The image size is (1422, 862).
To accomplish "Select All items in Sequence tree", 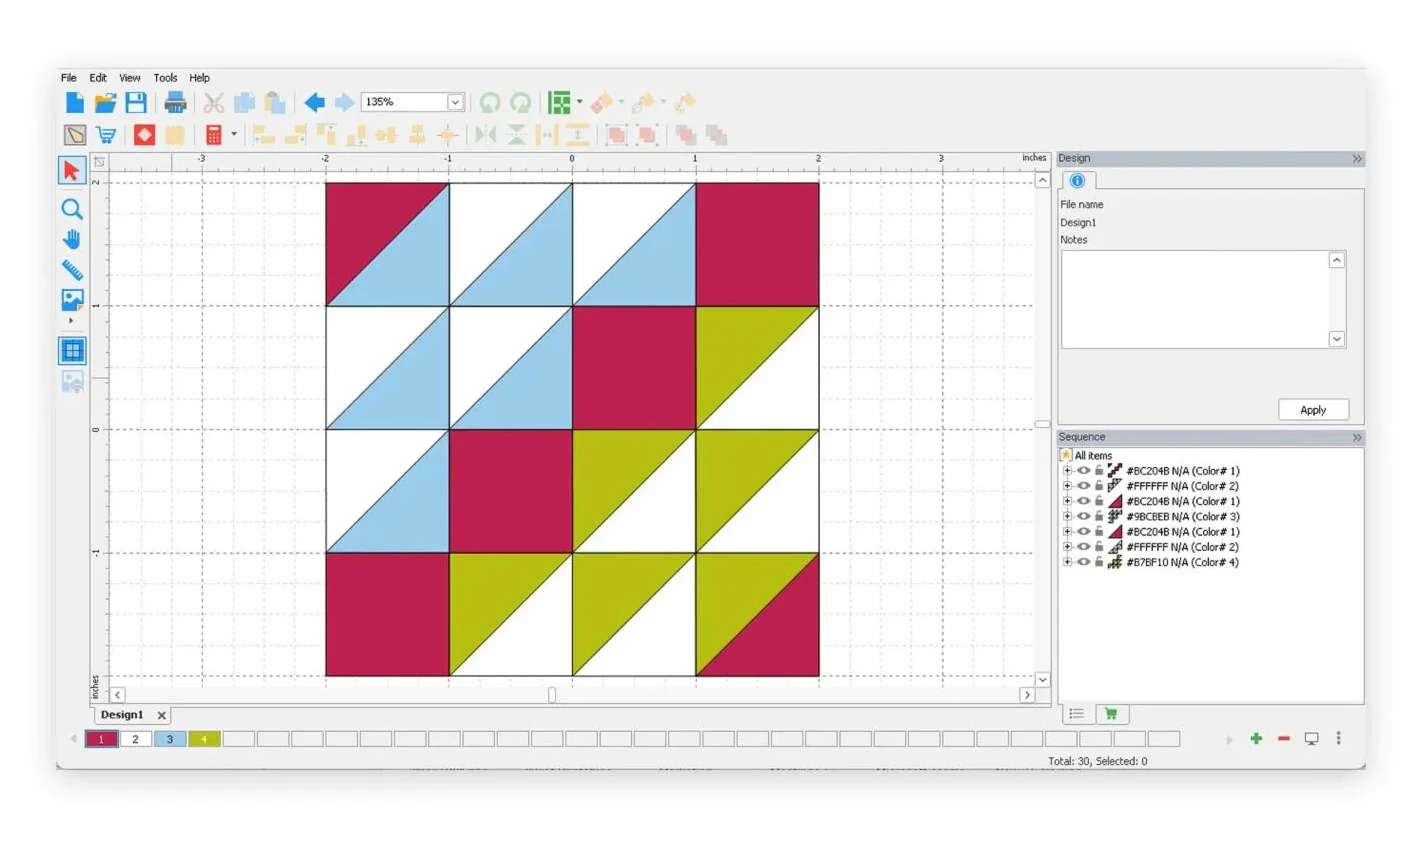I will pyautogui.click(x=1093, y=456).
